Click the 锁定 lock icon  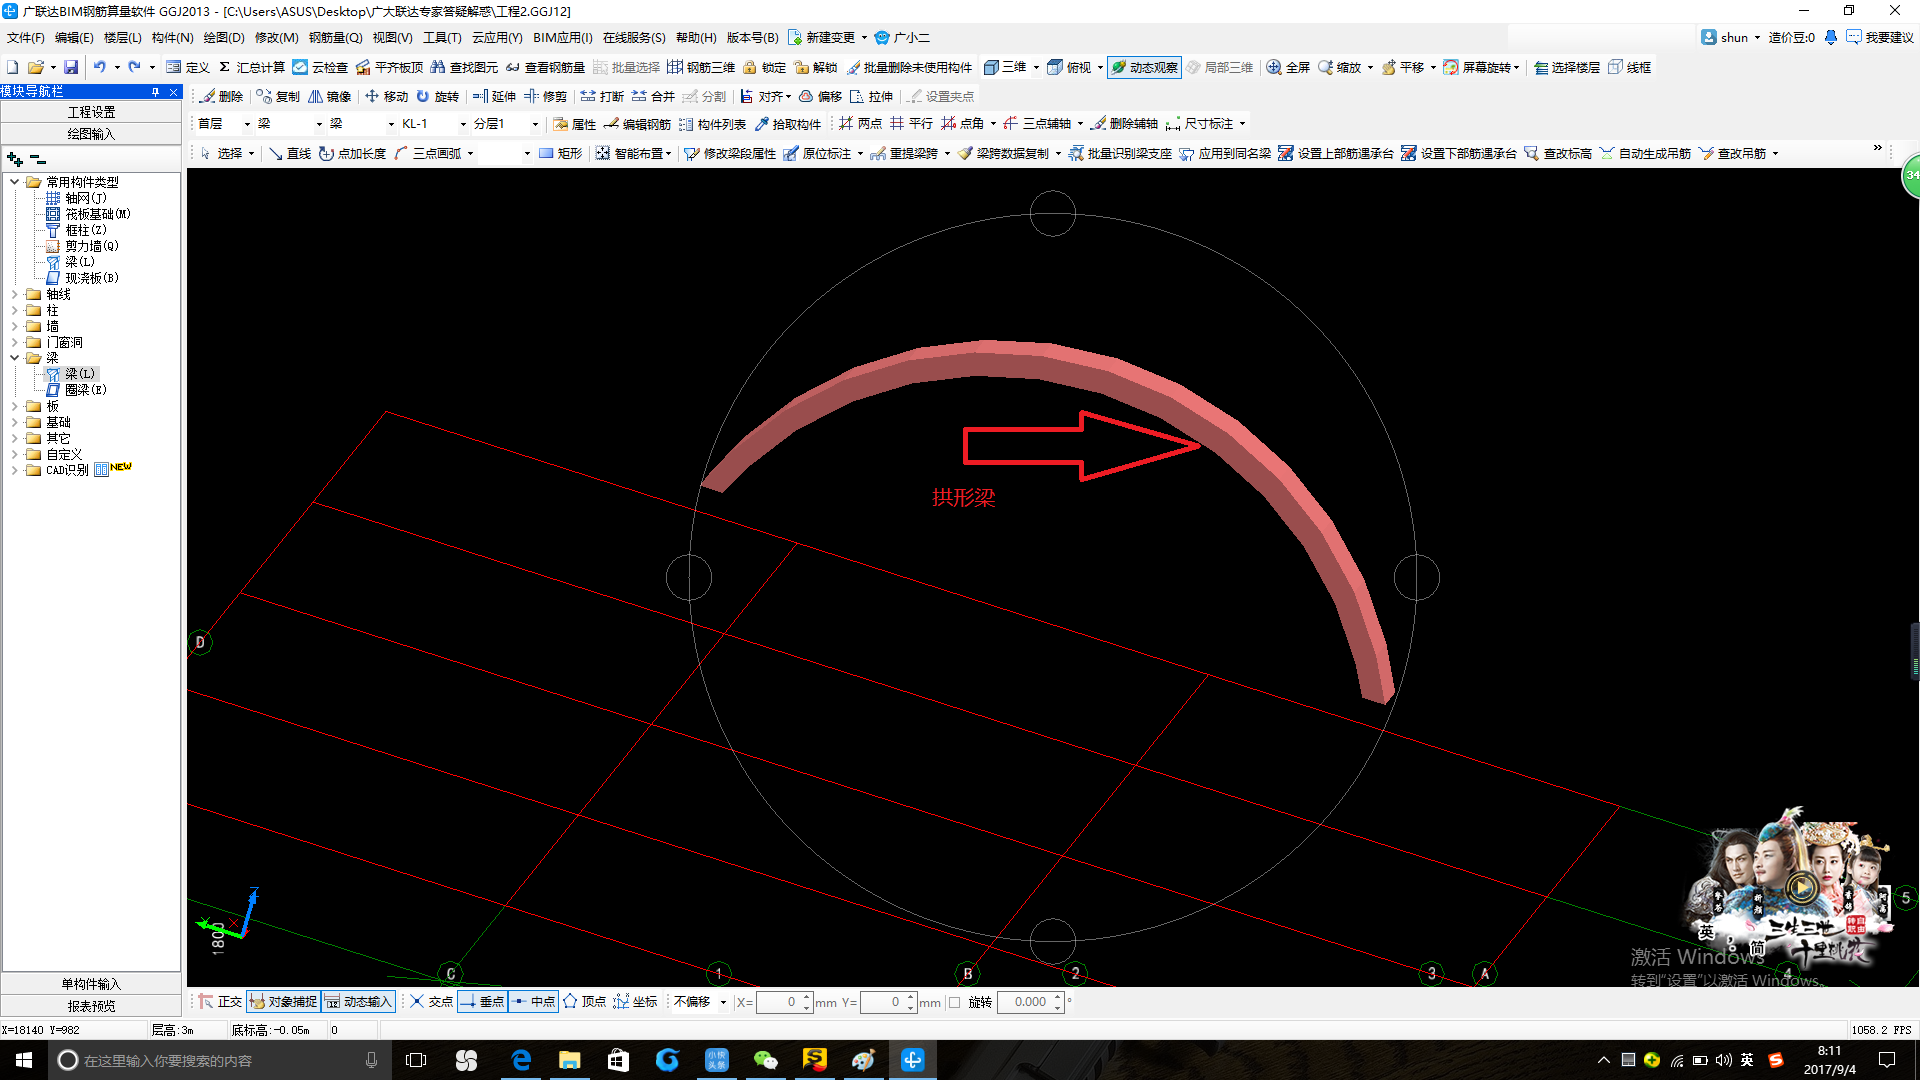pos(764,67)
